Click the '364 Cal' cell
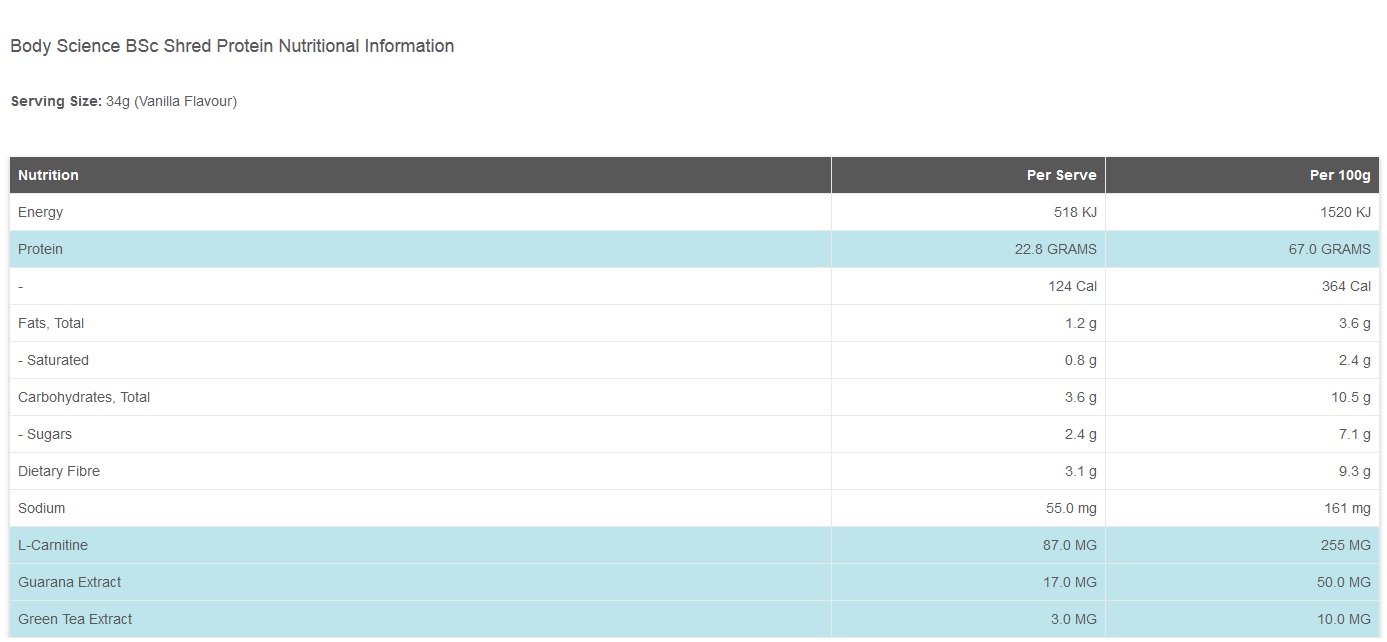This screenshot has height=642, width=1387. tap(1242, 286)
